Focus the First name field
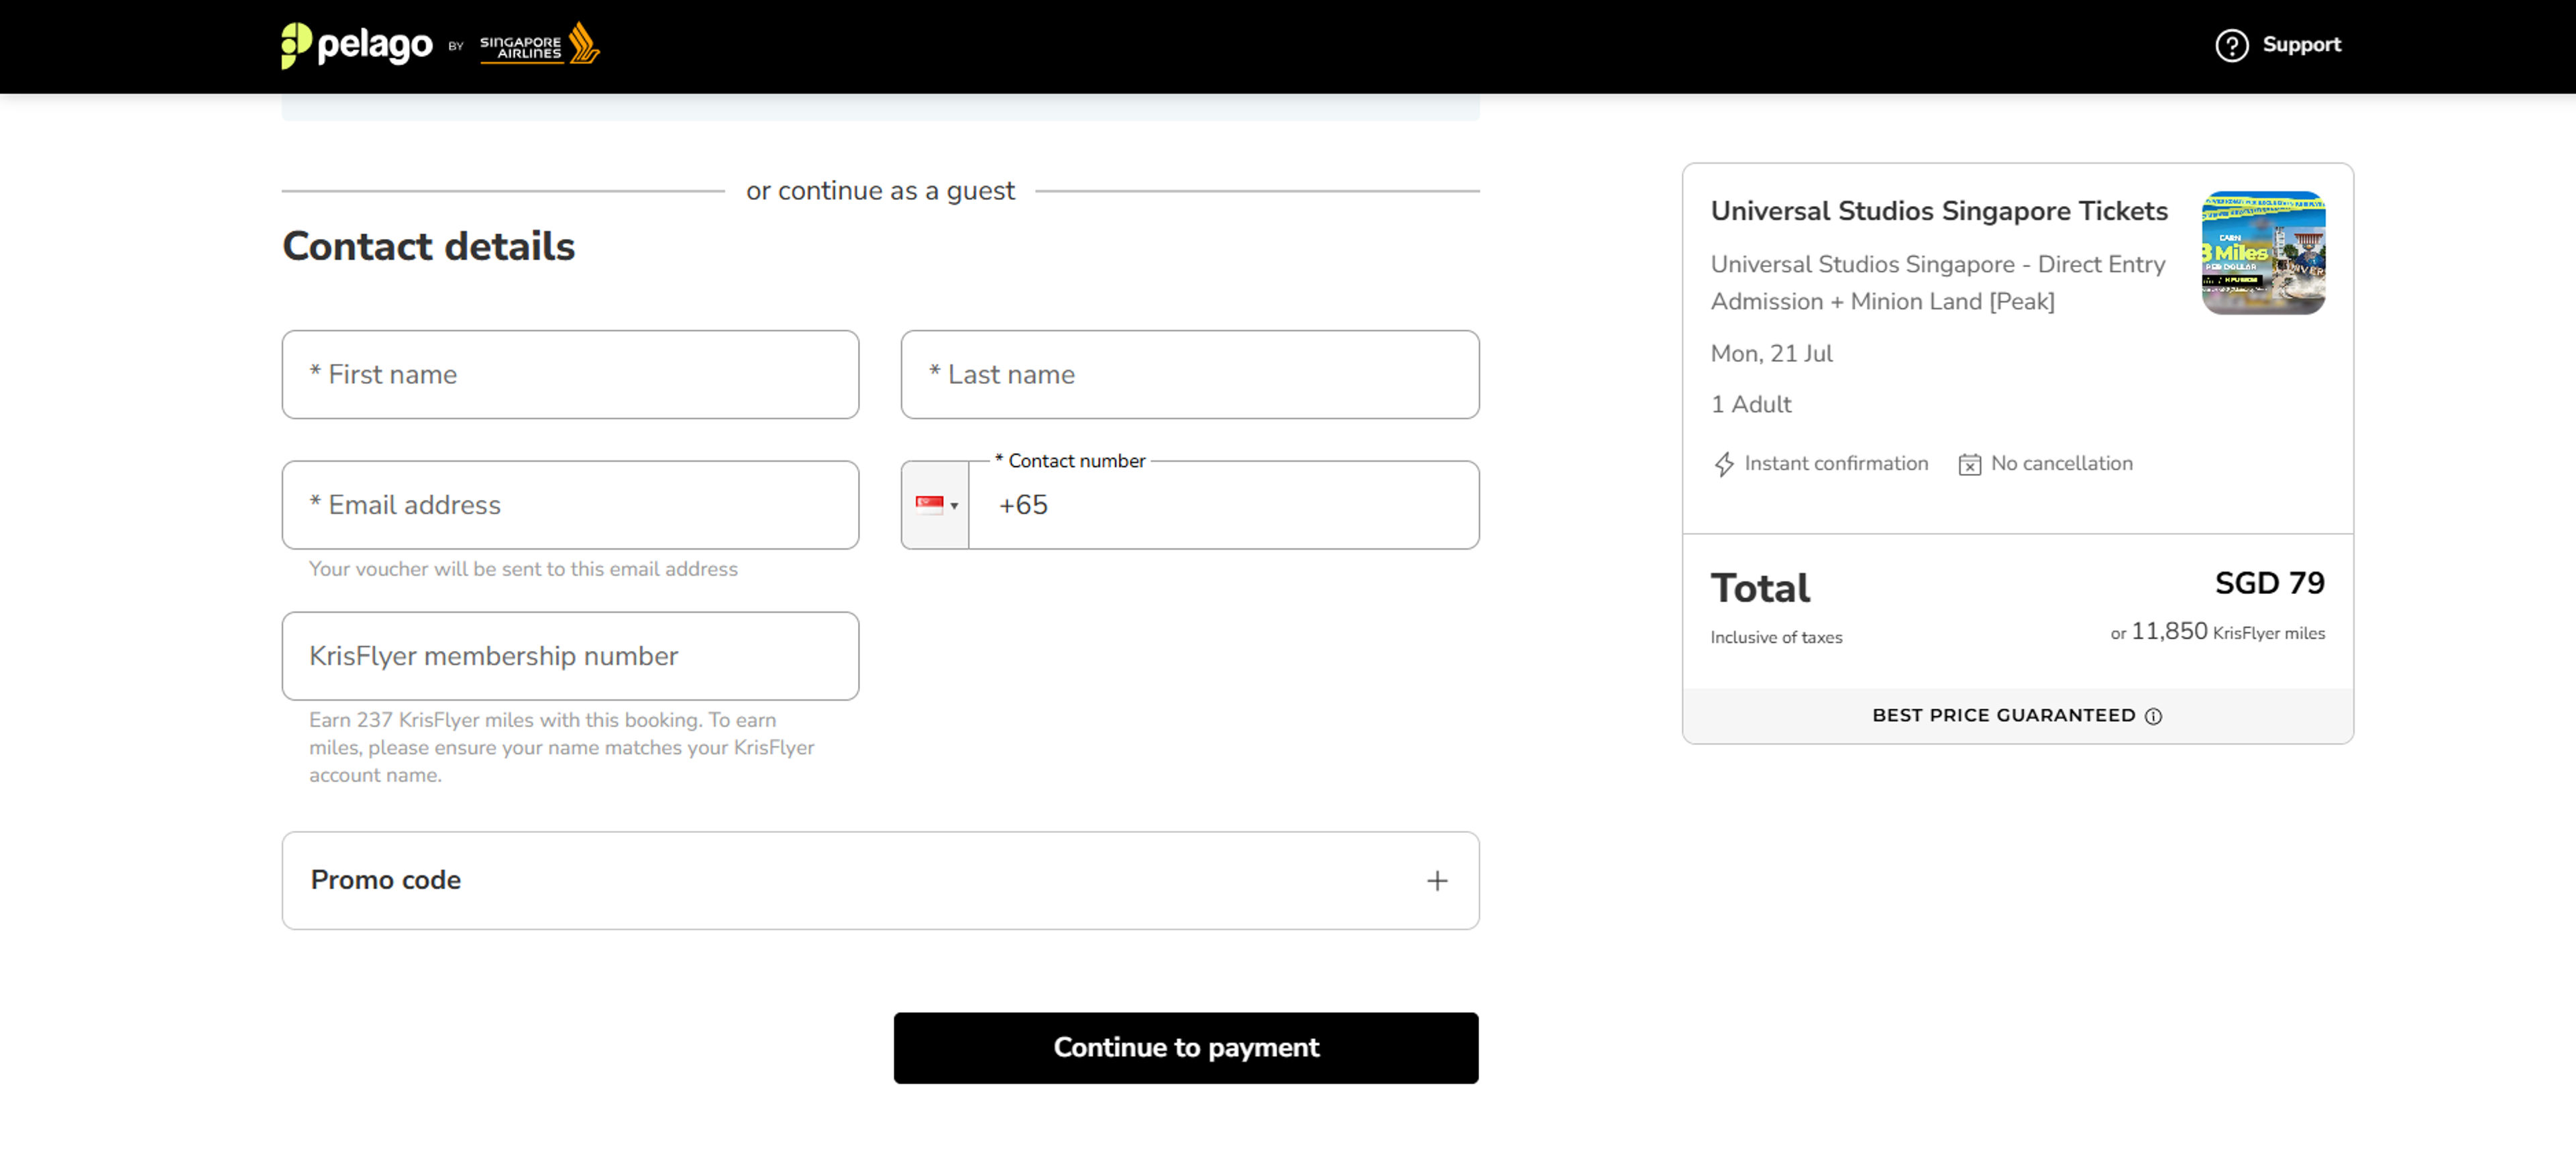 pyautogui.click(x=570, y=375)
